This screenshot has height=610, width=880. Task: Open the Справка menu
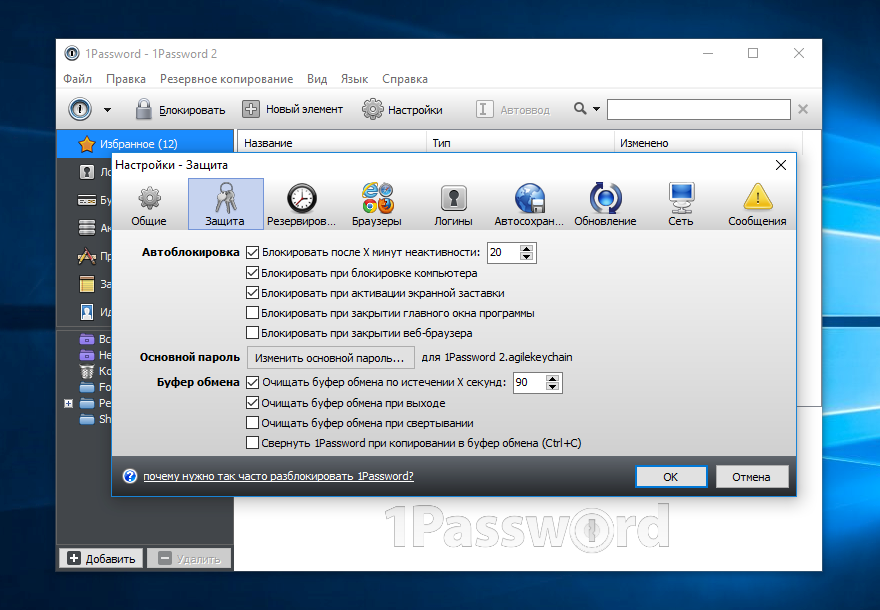(405, 79)
